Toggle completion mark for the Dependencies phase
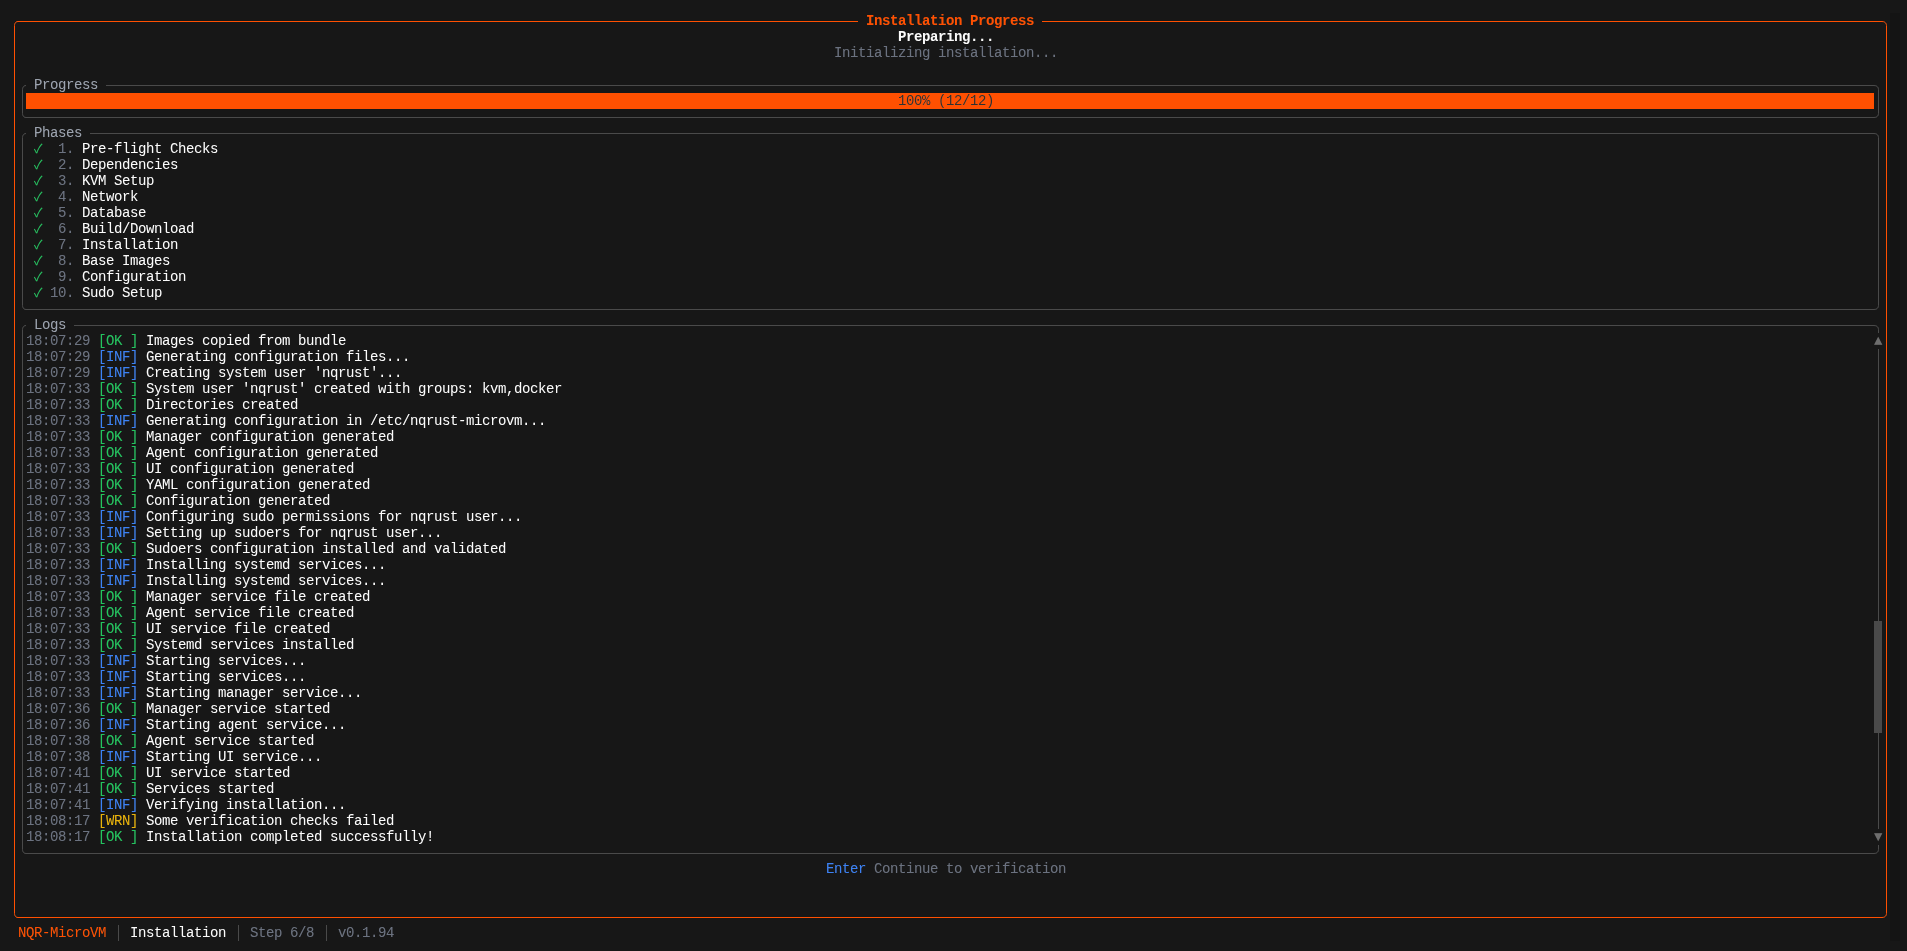 coord(38,164)
